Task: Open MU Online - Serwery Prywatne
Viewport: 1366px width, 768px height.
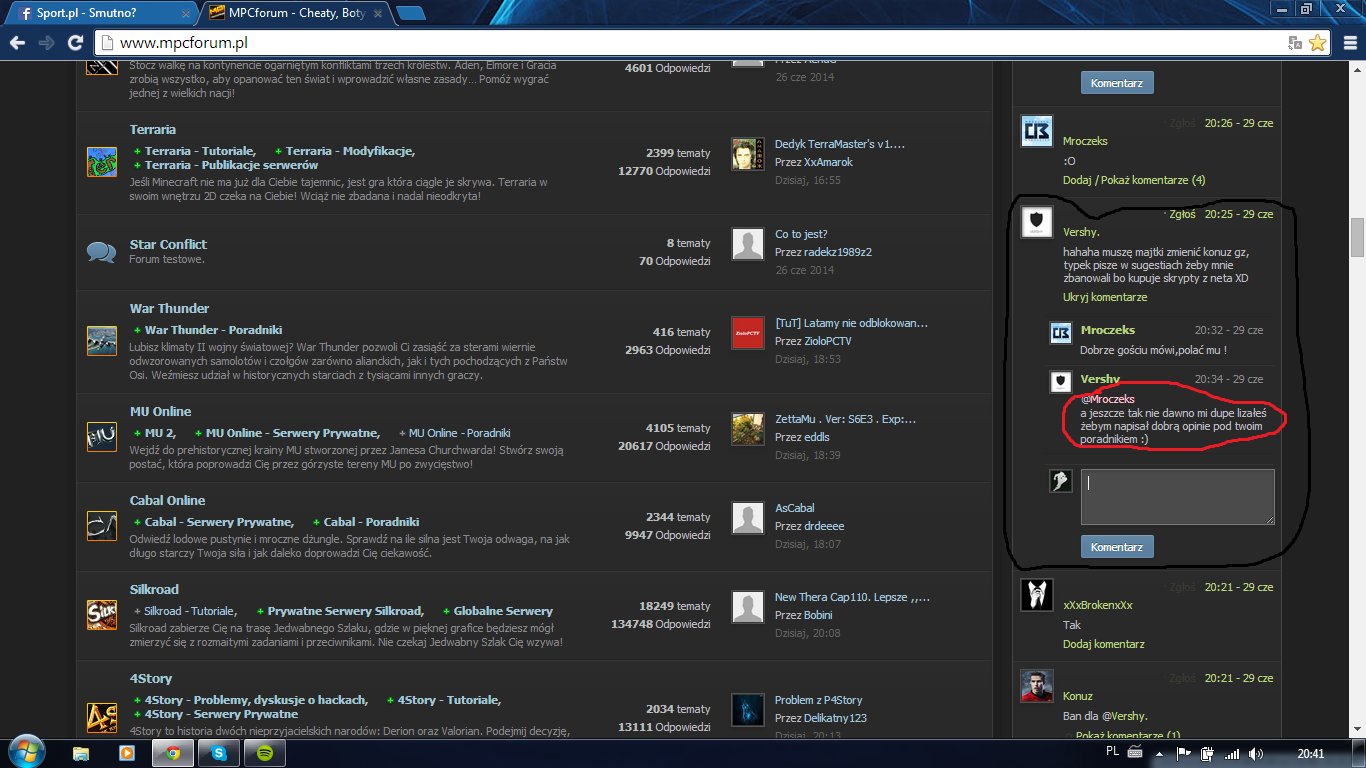Action: coord(292,433)
